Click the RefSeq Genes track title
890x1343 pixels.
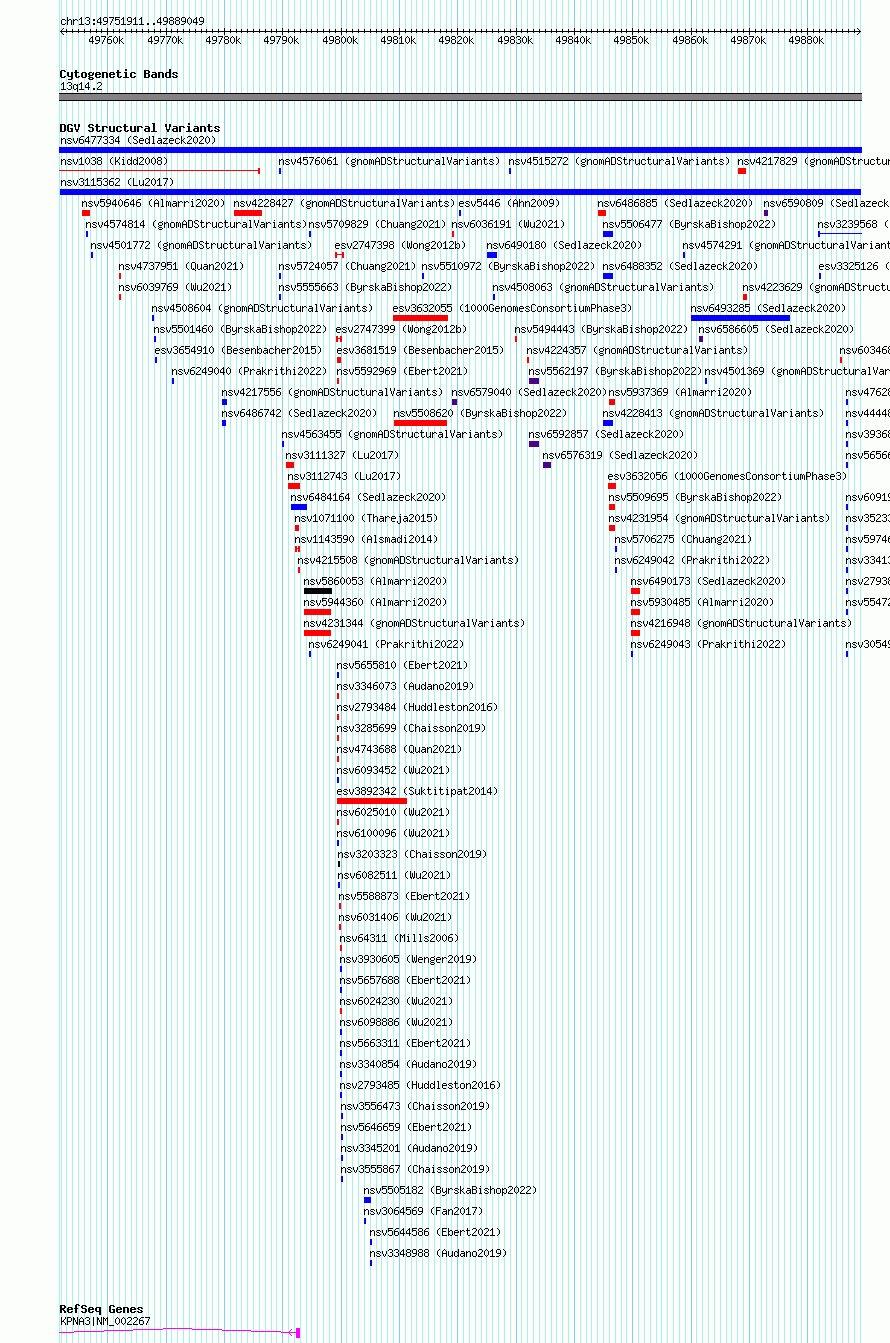[x=101, y=1309]
